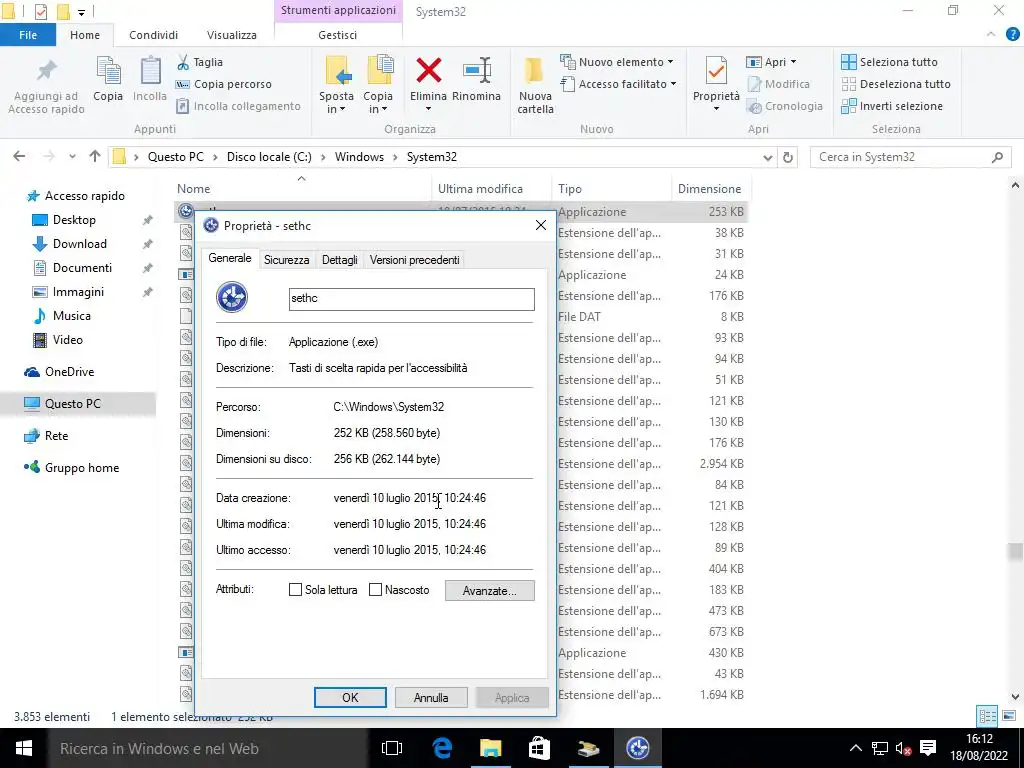Viewport: 1024px width, 768px height.
Task: Collapse the ribbon with the chevron
Action: pyautogui.click(x=991, y=35)
